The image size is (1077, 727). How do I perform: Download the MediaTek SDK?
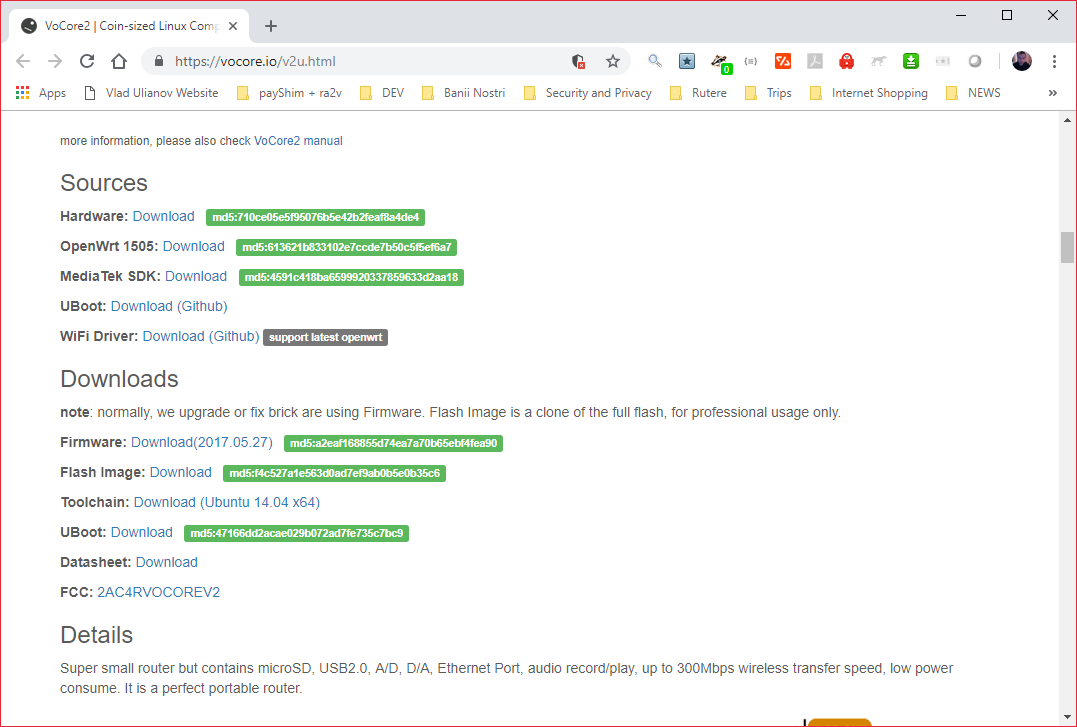[196, 276]
